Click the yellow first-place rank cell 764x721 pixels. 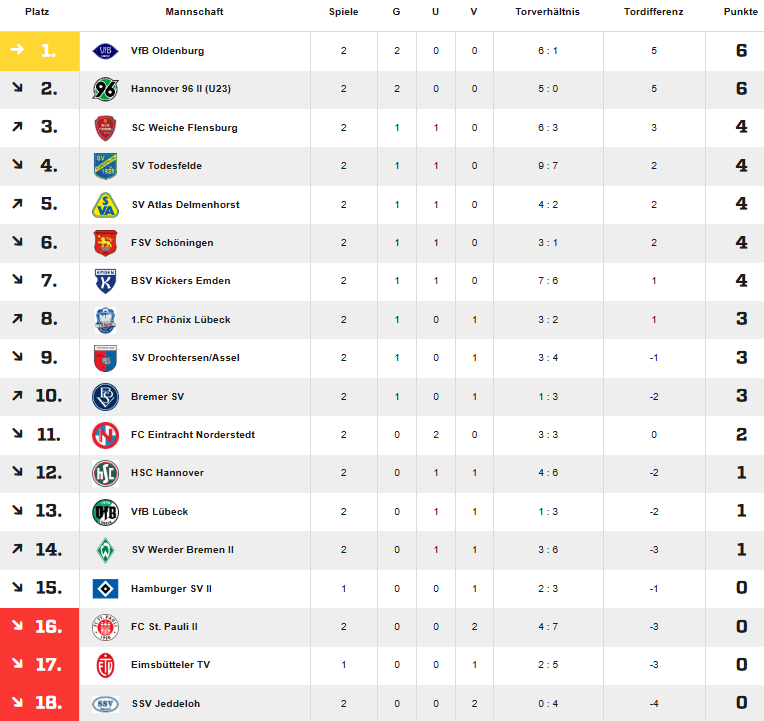[x=39, y=51]
